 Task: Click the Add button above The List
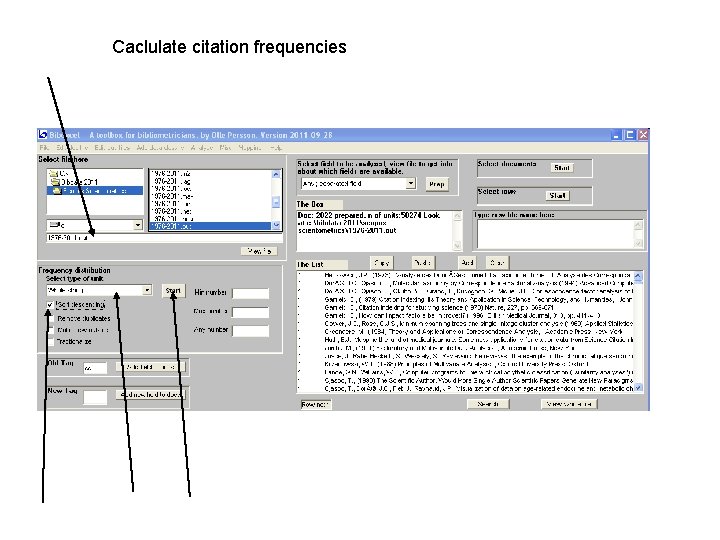pos(467,263)
